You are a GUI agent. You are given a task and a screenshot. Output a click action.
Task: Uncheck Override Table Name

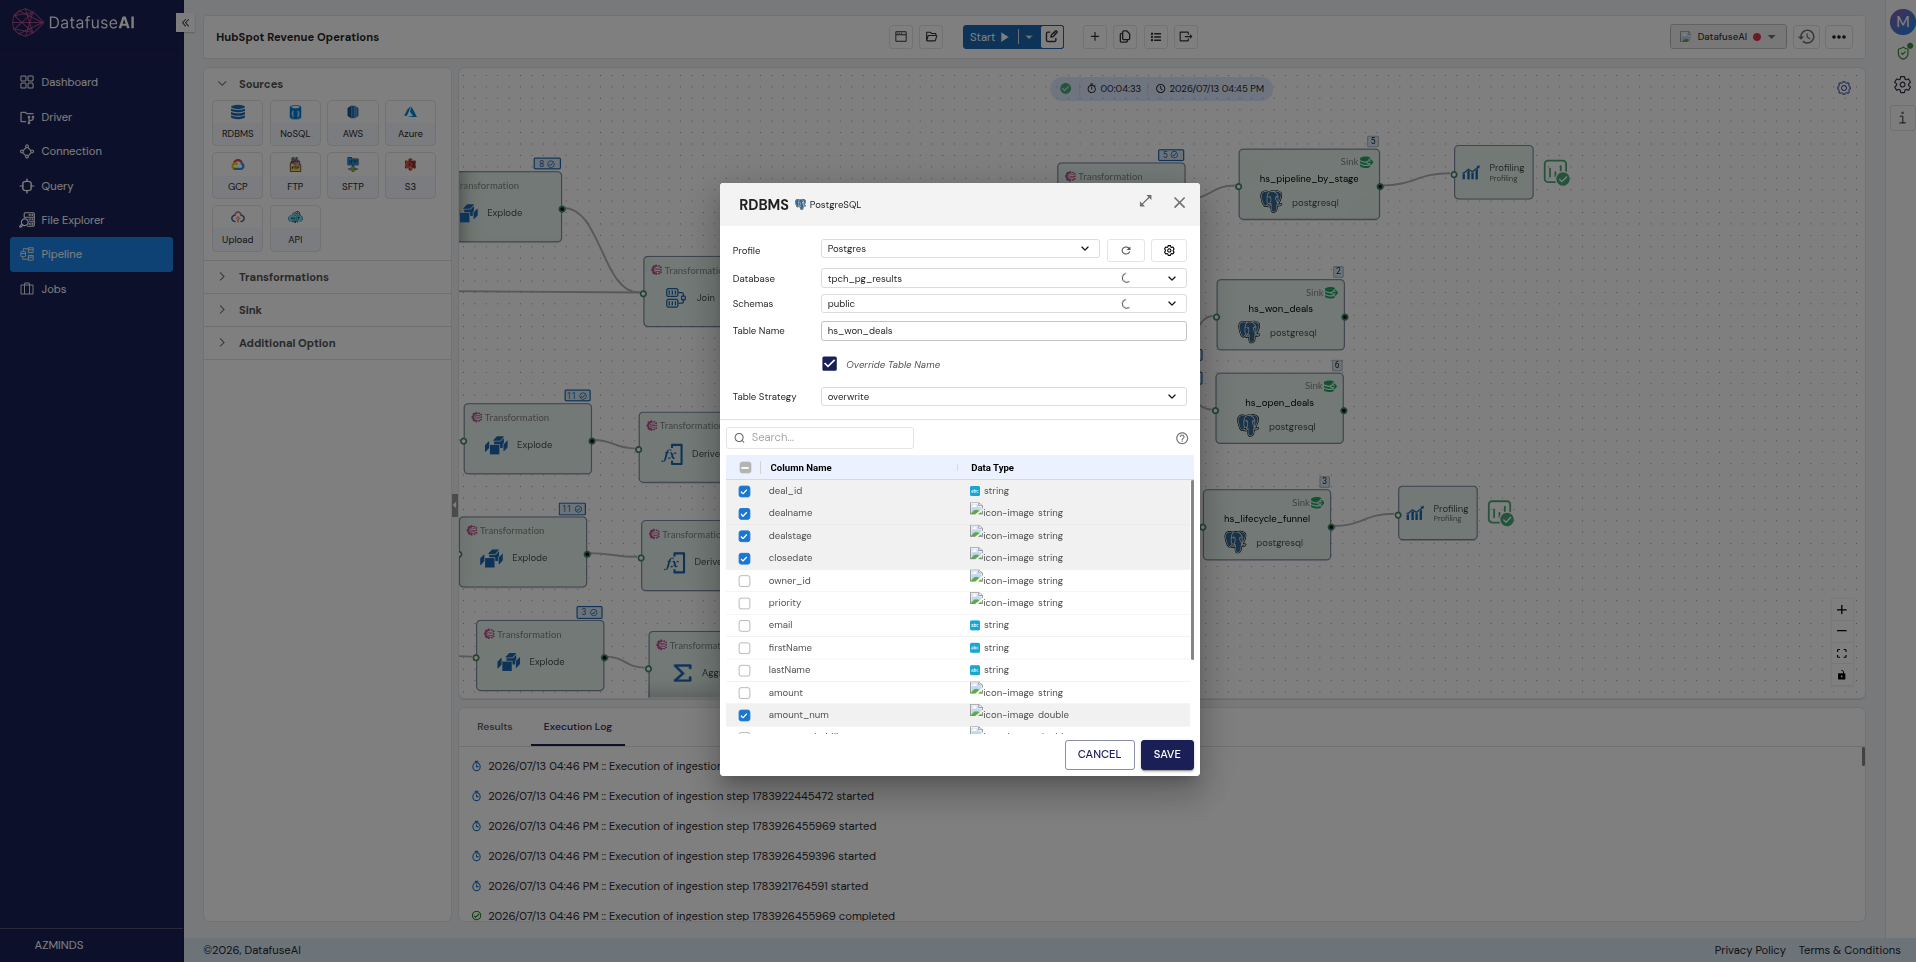[830, 364]
